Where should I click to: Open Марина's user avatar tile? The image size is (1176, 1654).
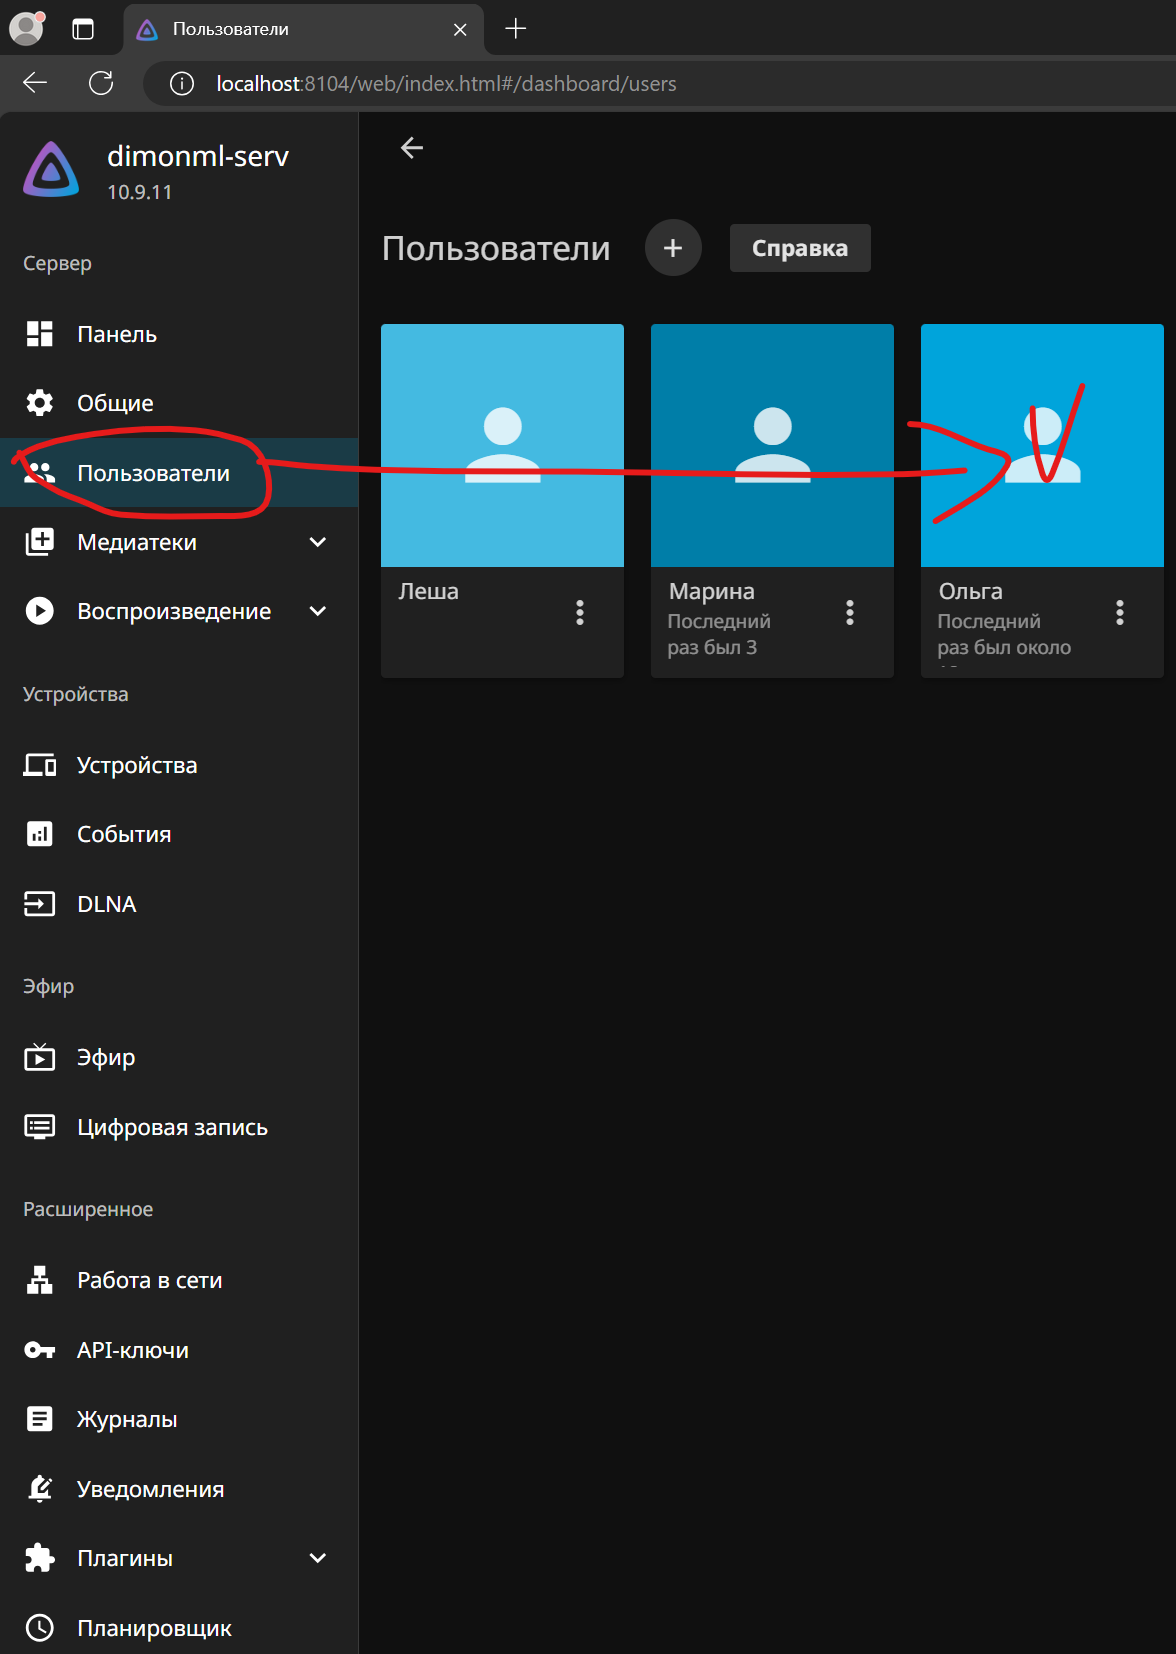coord(772,445)
